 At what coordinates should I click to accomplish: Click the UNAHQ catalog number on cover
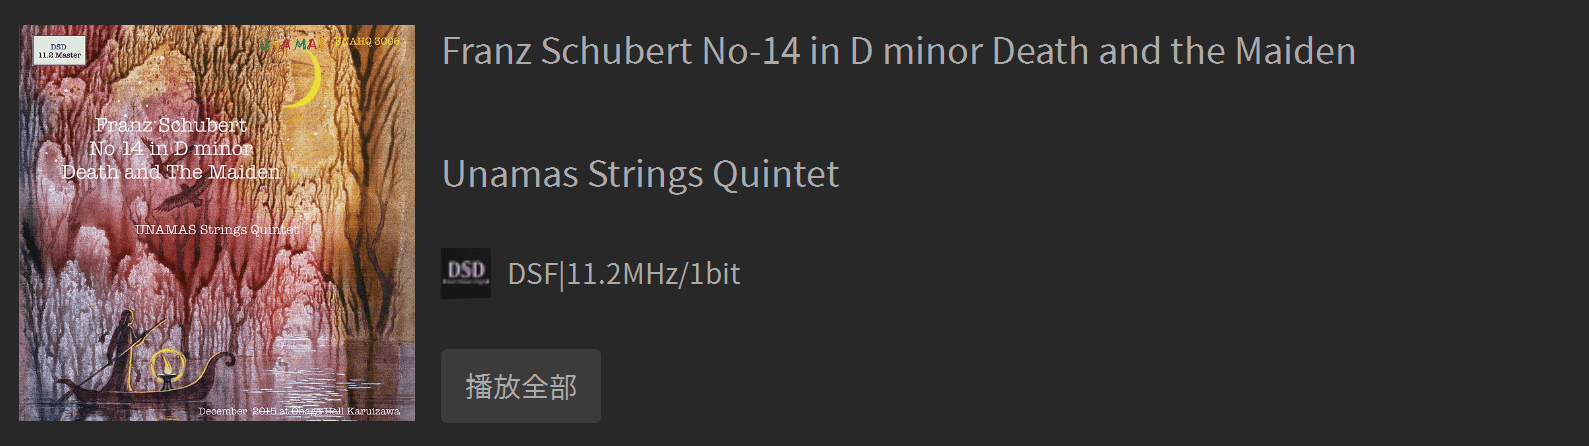(x=366, y=42)
